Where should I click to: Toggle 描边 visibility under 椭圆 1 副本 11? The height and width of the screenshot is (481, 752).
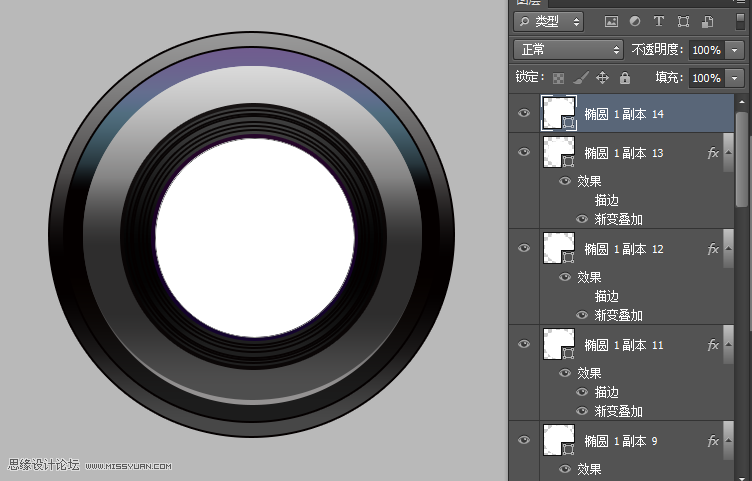[582, 392]
